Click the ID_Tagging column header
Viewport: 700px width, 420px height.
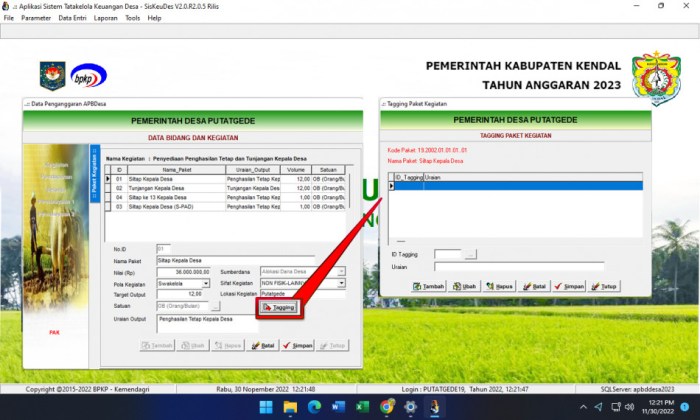pyautogui.click(x=408, y=177)
